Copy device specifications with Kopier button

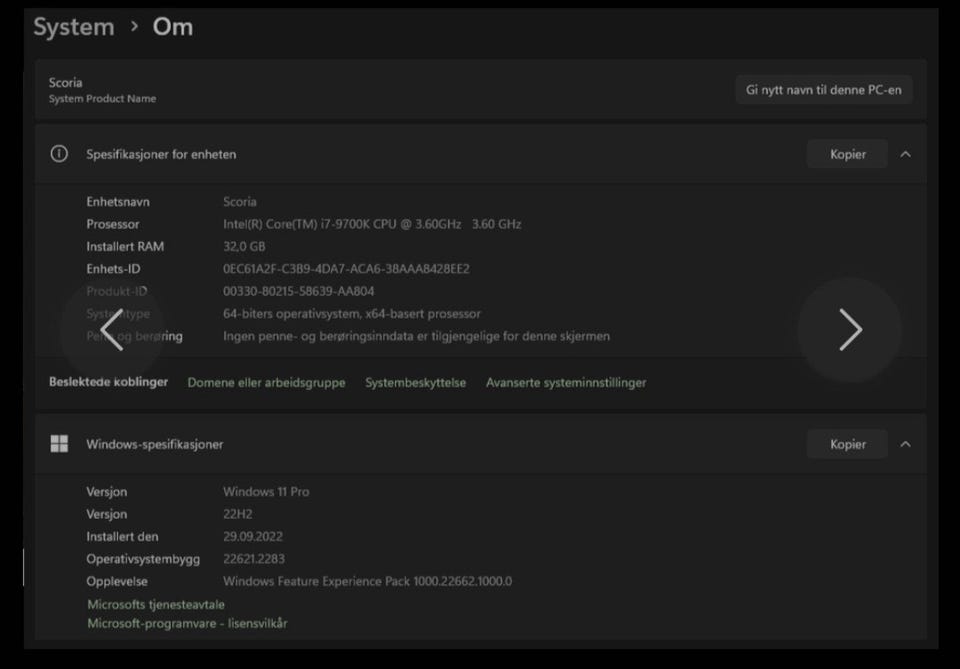847,154
